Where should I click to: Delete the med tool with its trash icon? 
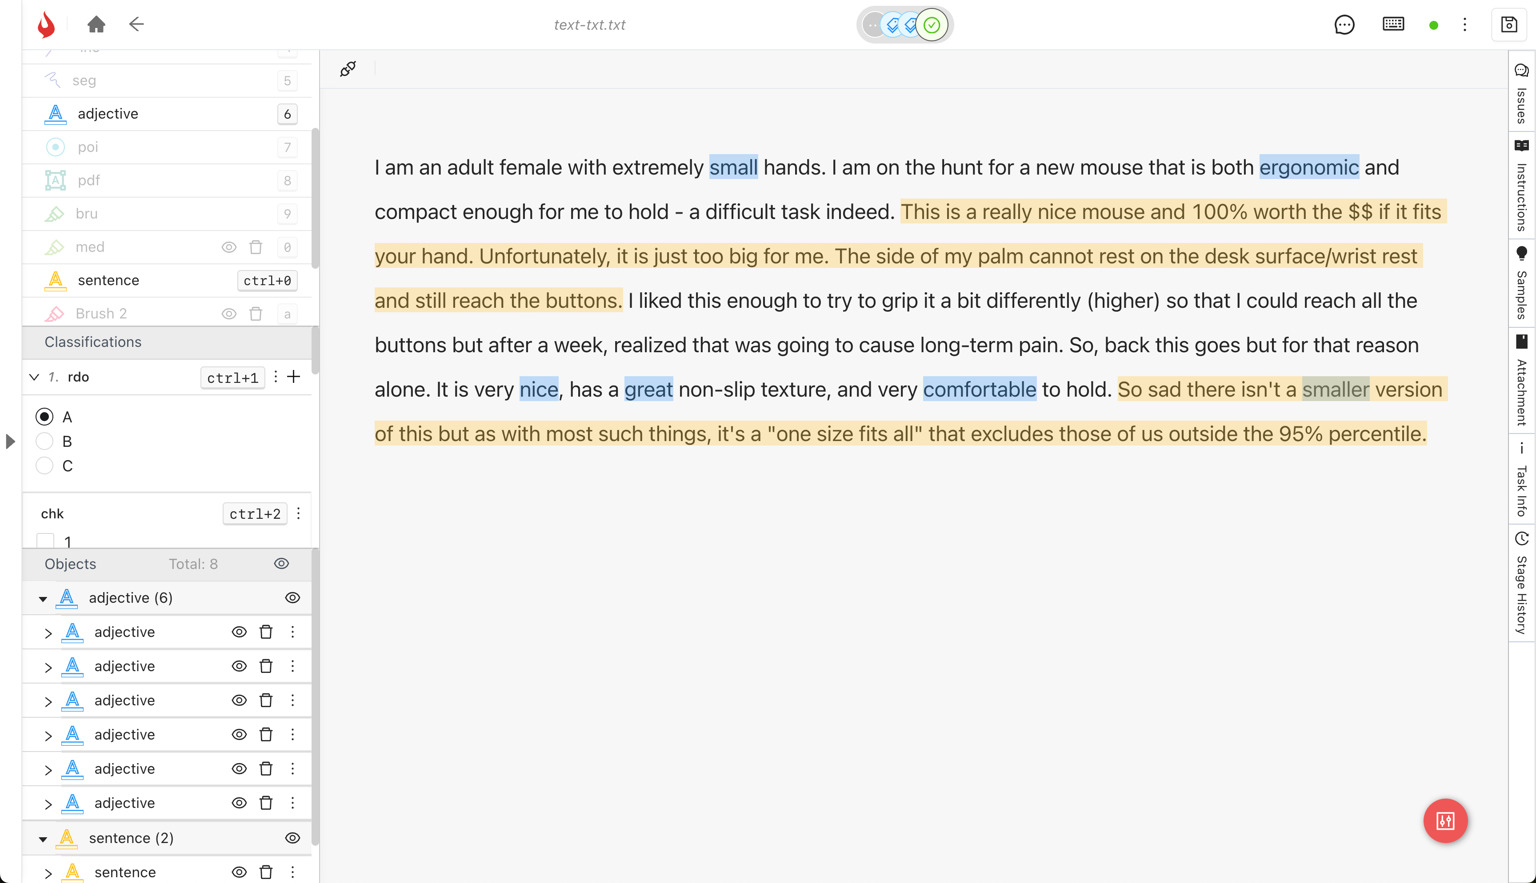[x=256, y=247]
